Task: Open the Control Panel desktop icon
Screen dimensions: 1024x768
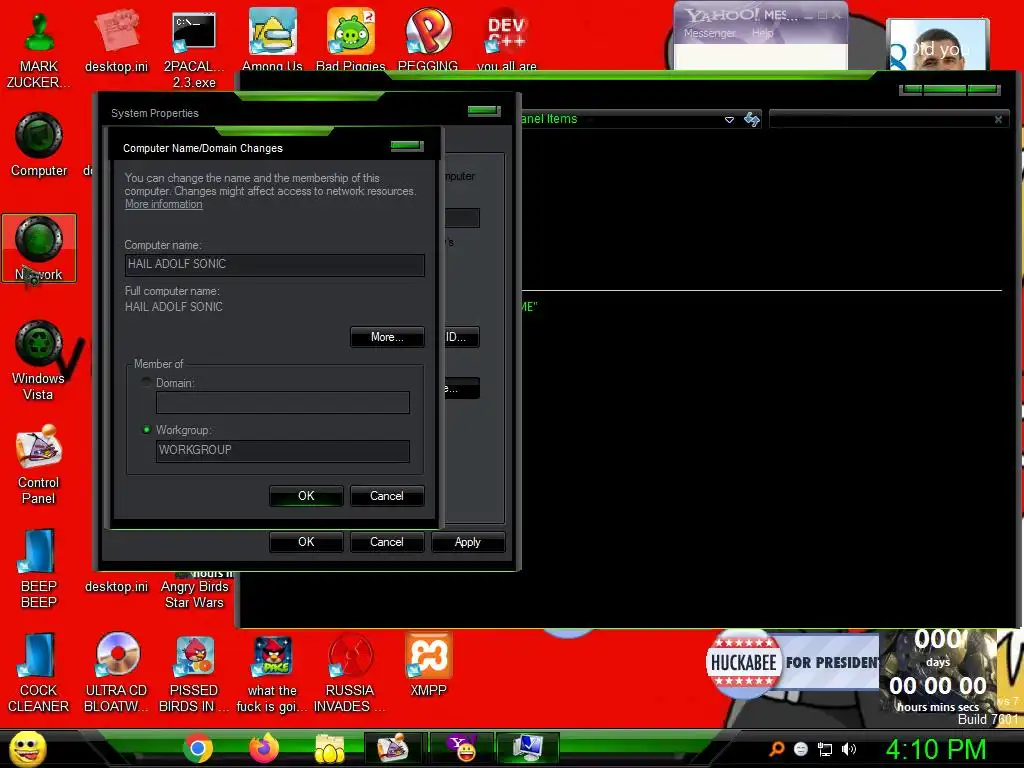Action: tap(39, 465)
